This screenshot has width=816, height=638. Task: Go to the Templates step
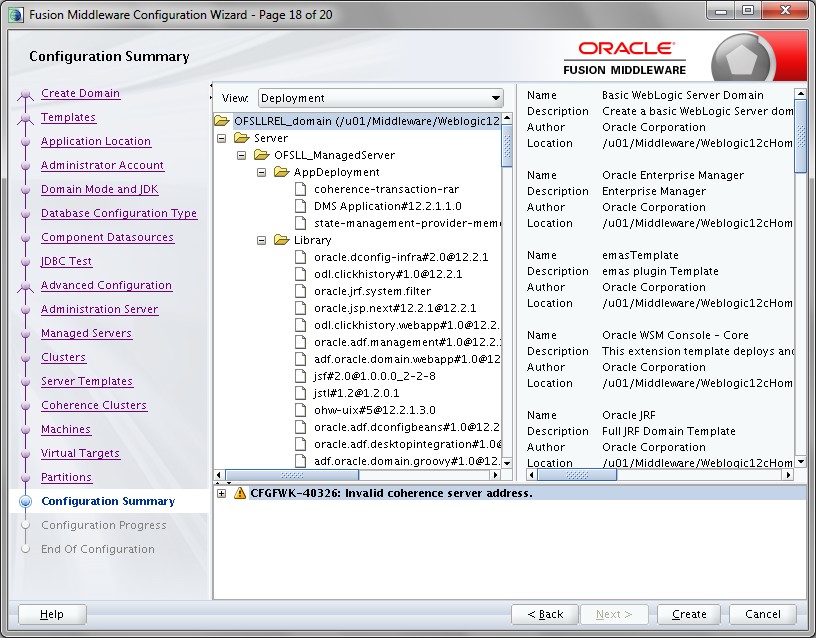click(68, 117)
